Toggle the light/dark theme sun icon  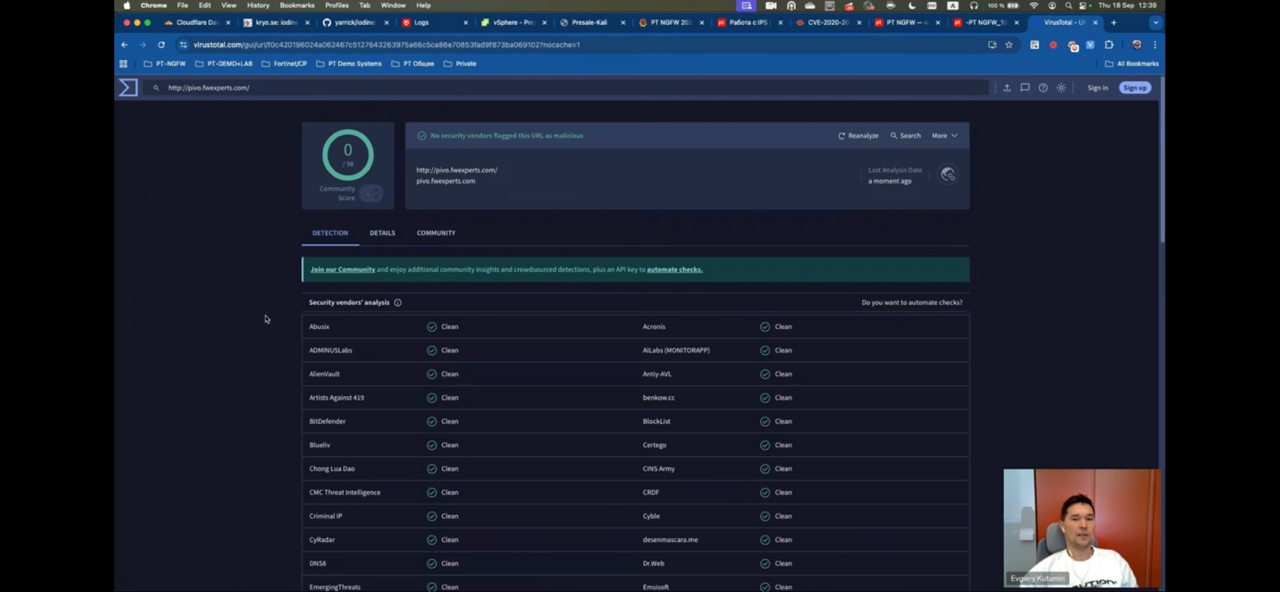tap(1061, 88)
